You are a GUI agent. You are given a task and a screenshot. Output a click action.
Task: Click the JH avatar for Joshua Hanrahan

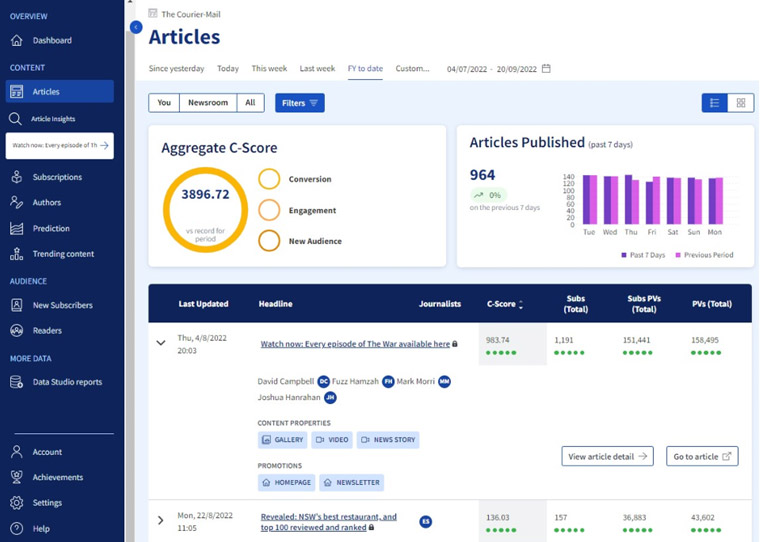point(330,398)
